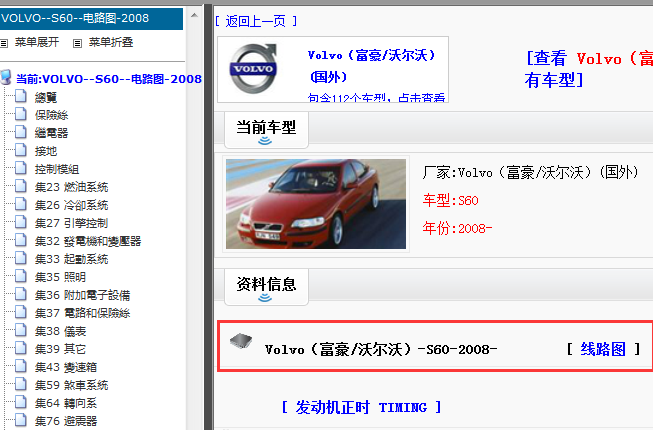Click the page icon next to 控制模組

[x=21, y=168]
